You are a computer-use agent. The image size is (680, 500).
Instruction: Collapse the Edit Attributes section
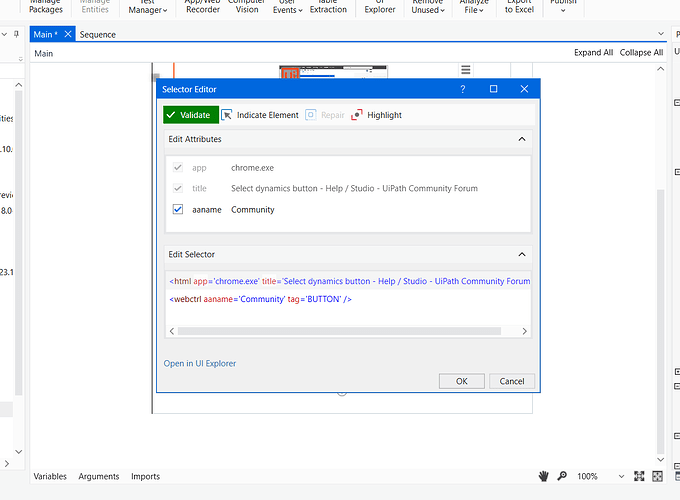[522, 139]
